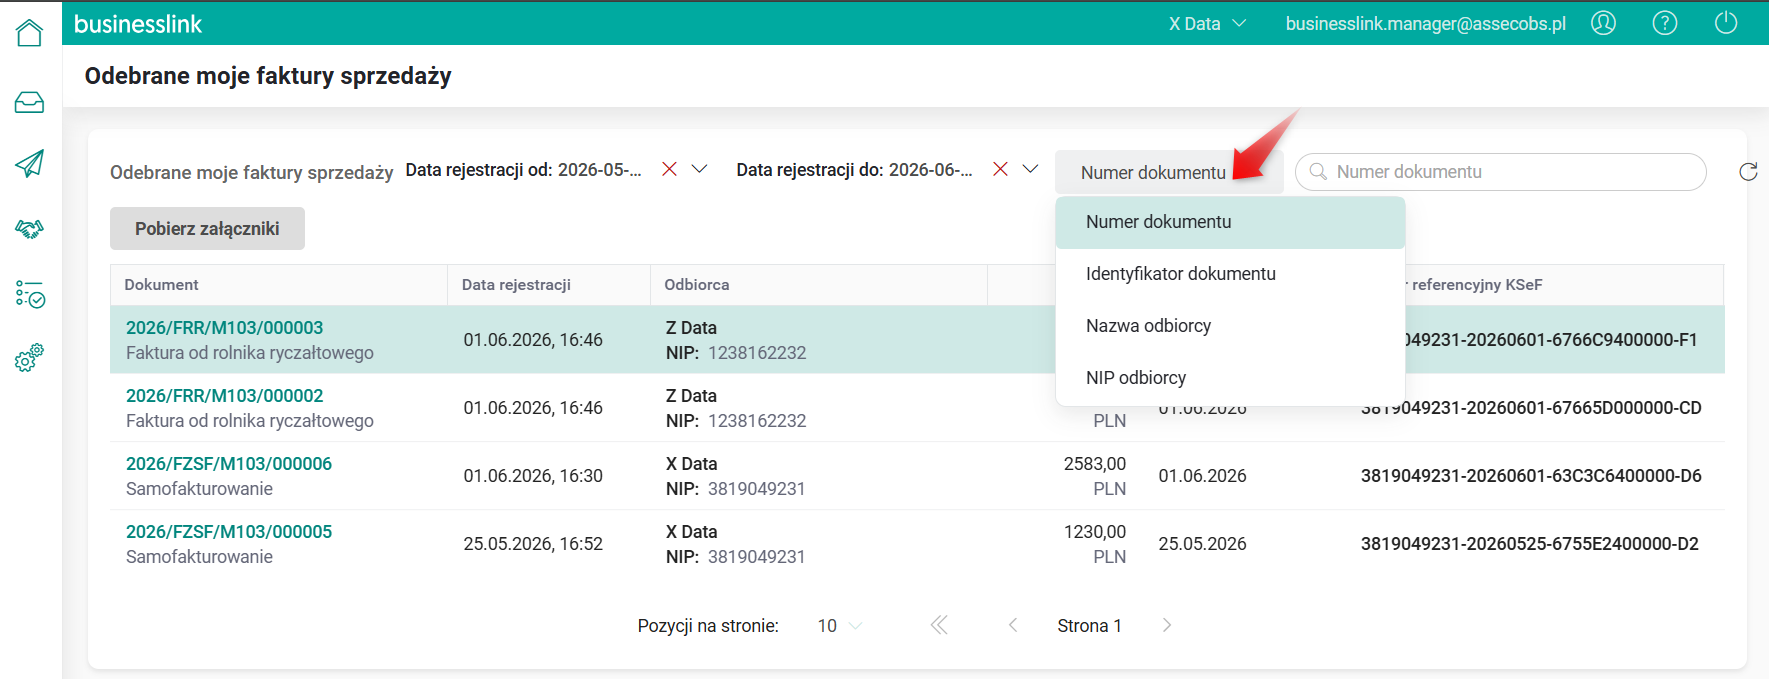Open the user profile icon
Image resolution: width=1769 pixels, height=679 pixels.
click(1603, 23)
